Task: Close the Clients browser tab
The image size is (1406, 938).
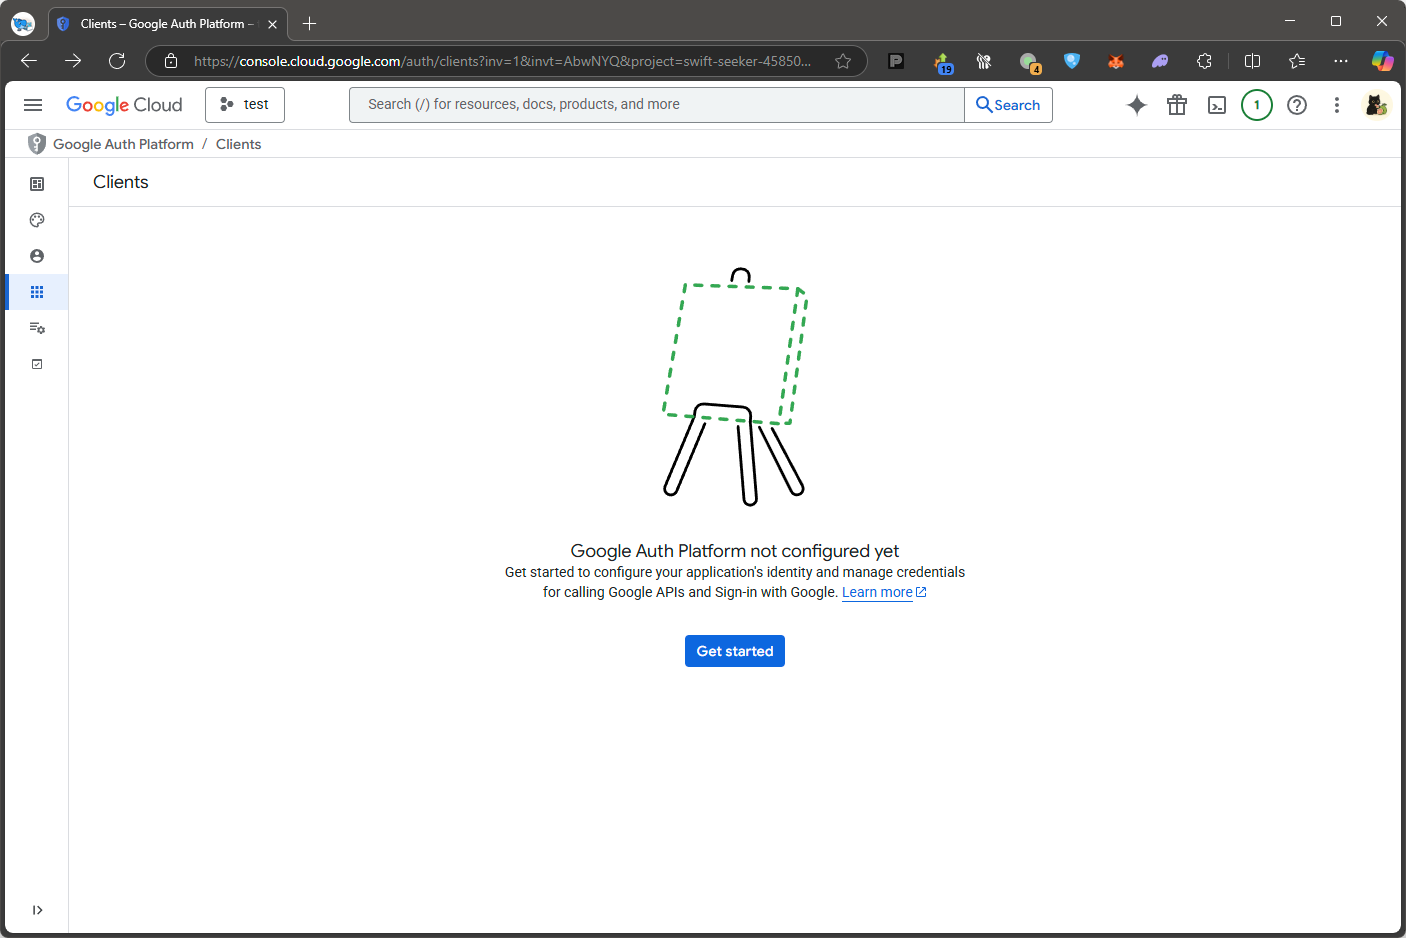Action: (272, 24)
